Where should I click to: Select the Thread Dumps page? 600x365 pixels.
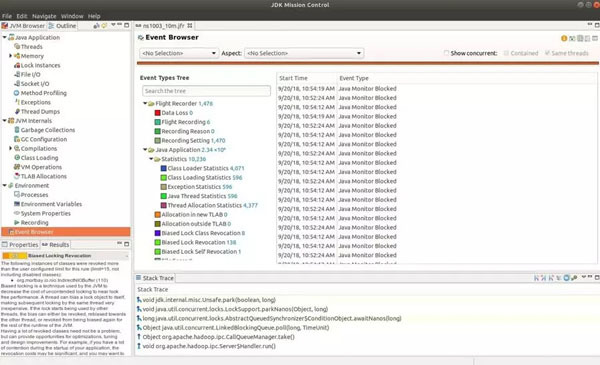coord(37,111)
